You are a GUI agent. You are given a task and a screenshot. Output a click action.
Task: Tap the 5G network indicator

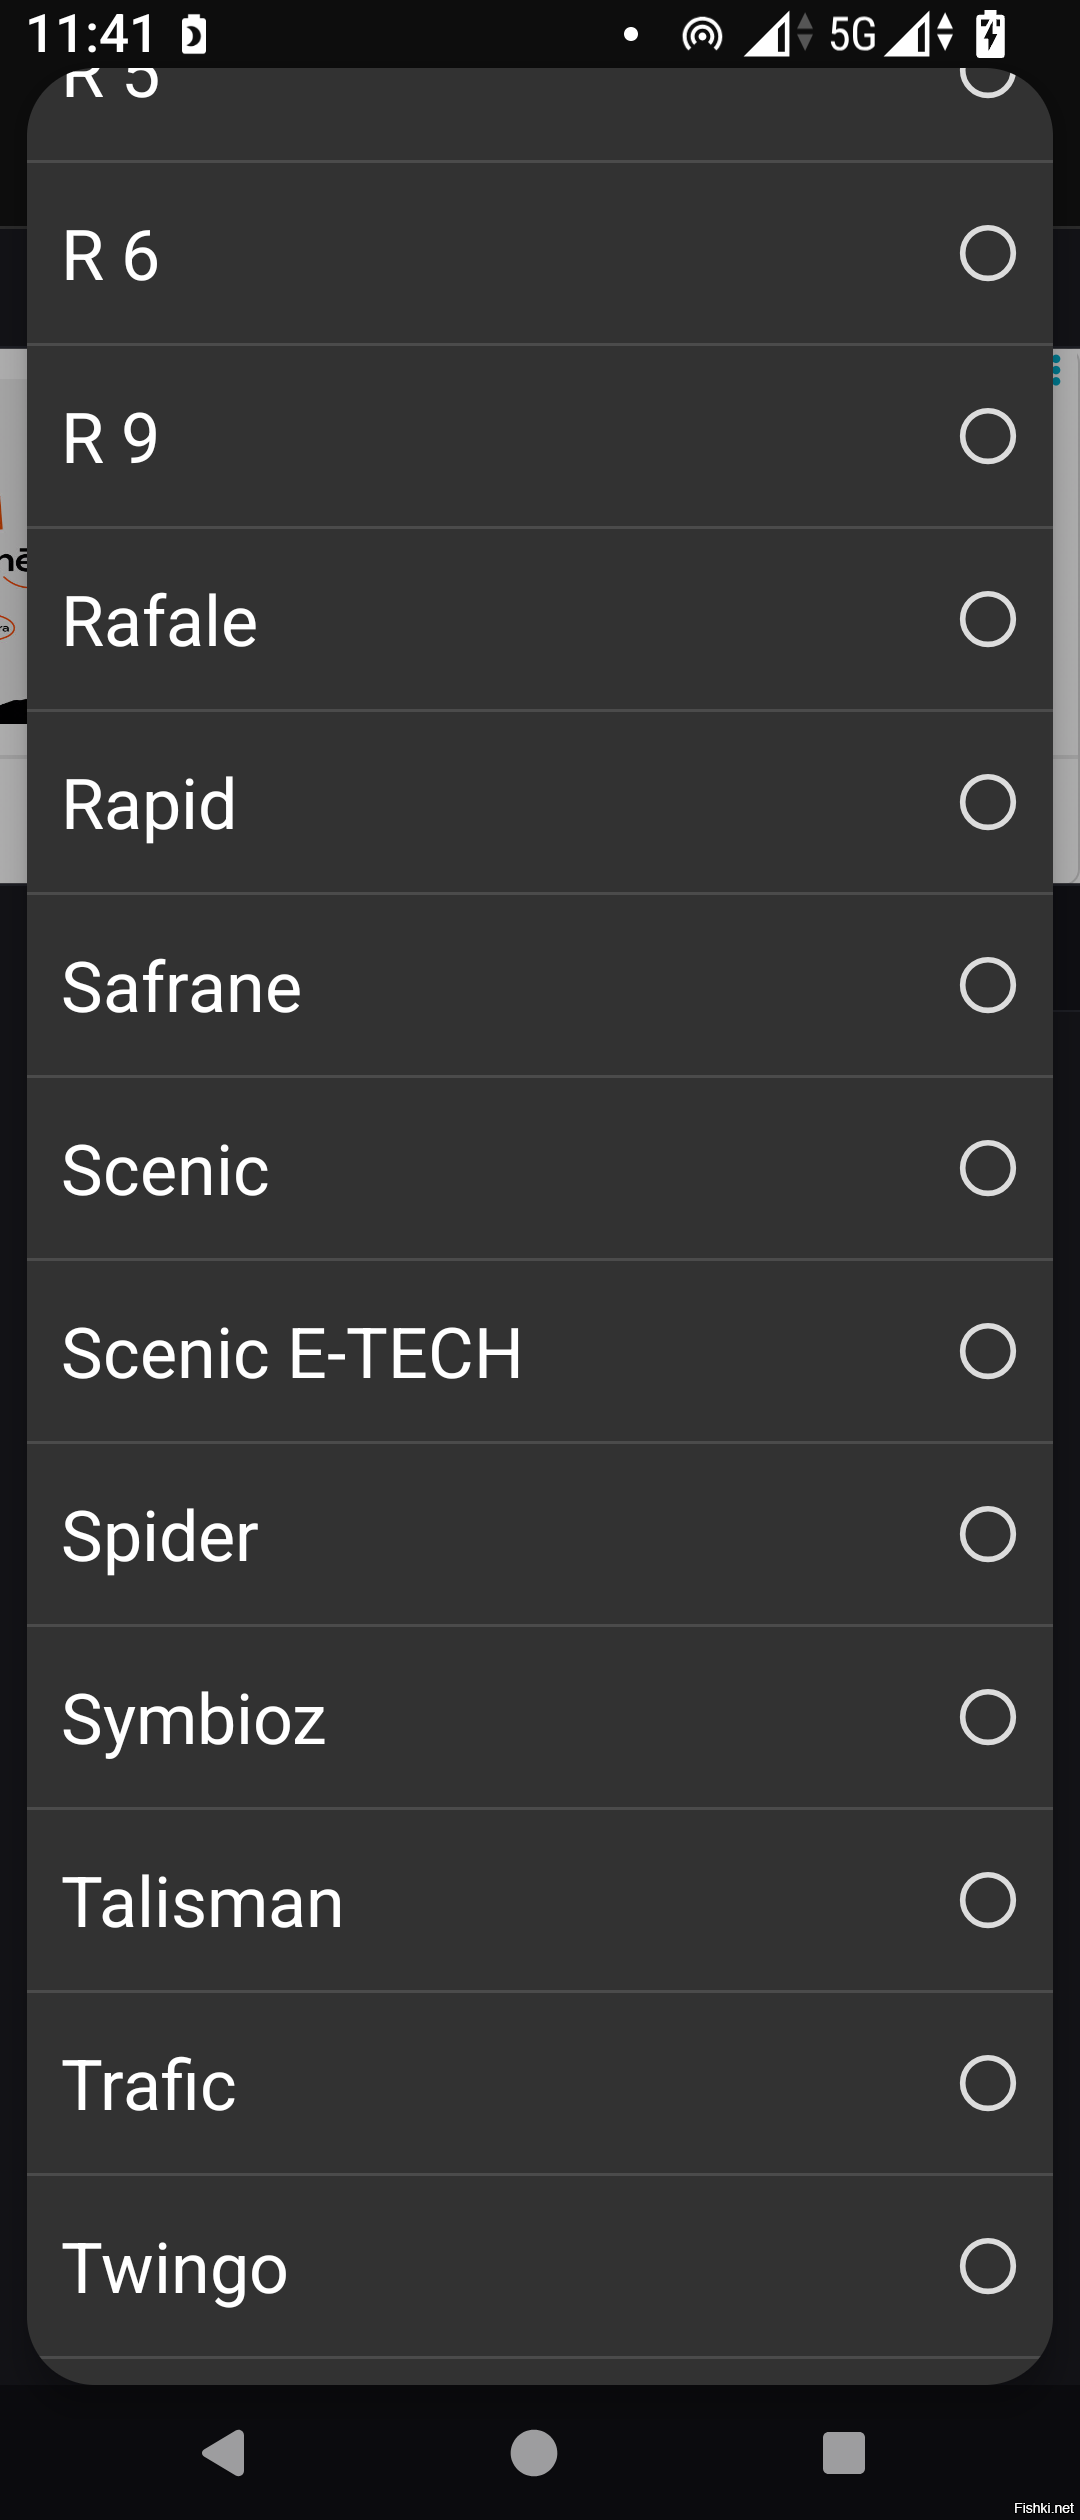(852, 35)
